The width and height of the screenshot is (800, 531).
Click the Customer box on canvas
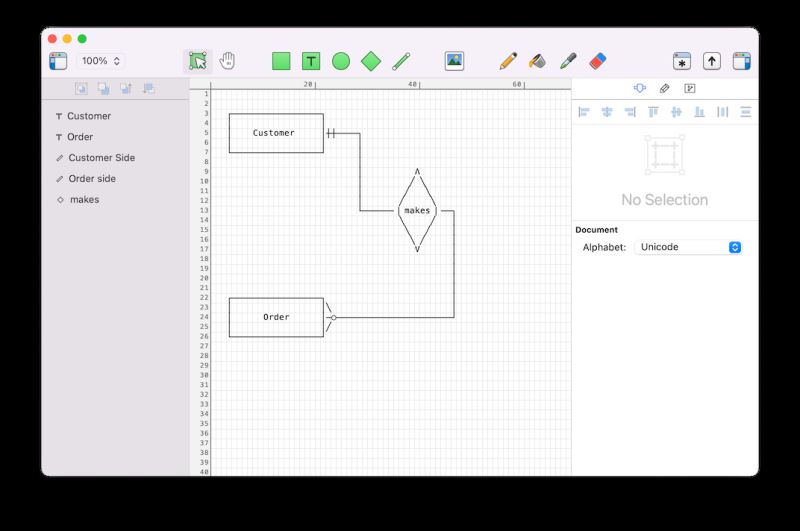(276, 133)
